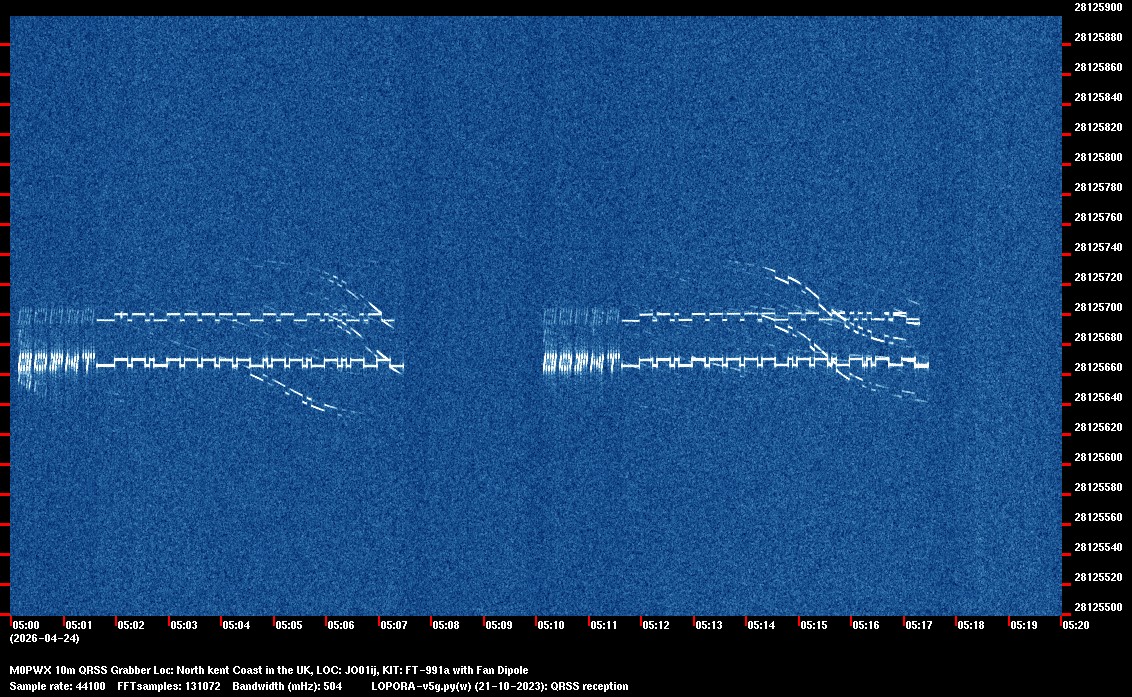The image size is (1132, 697).
Task: Click the 05:09 time axis label
Action: [x=499, y=625]
